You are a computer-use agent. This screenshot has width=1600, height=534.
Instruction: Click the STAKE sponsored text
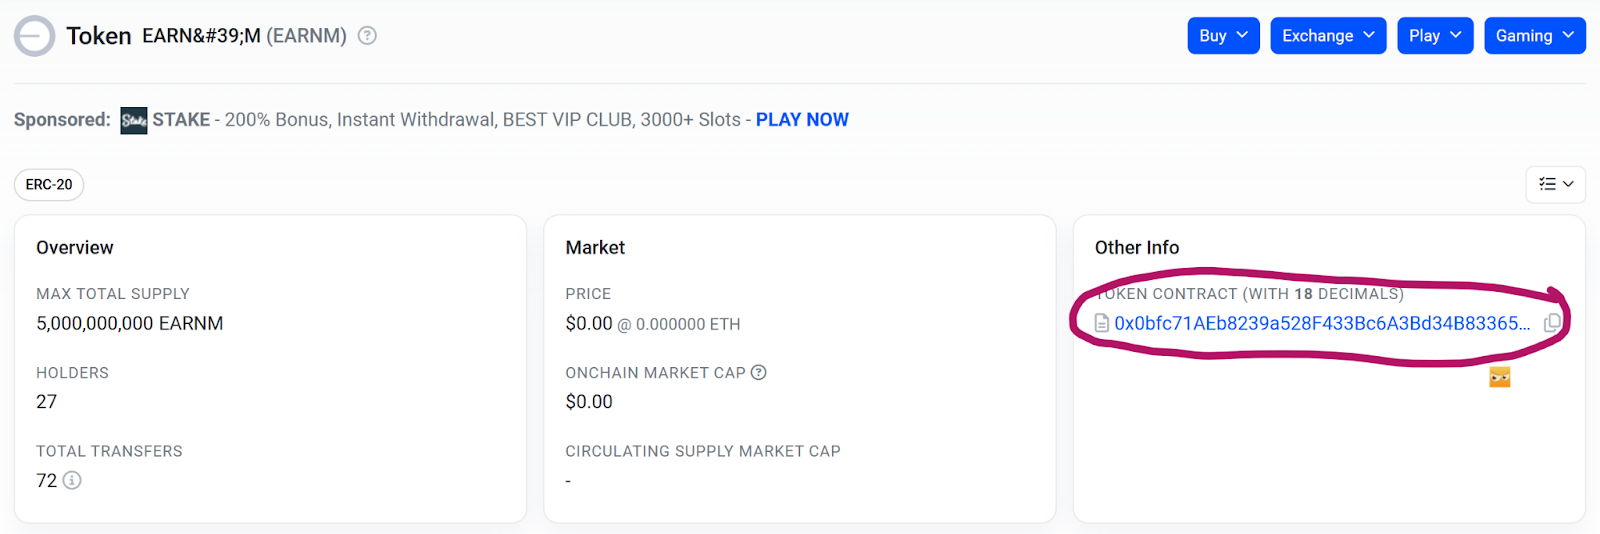pos(181,120)
